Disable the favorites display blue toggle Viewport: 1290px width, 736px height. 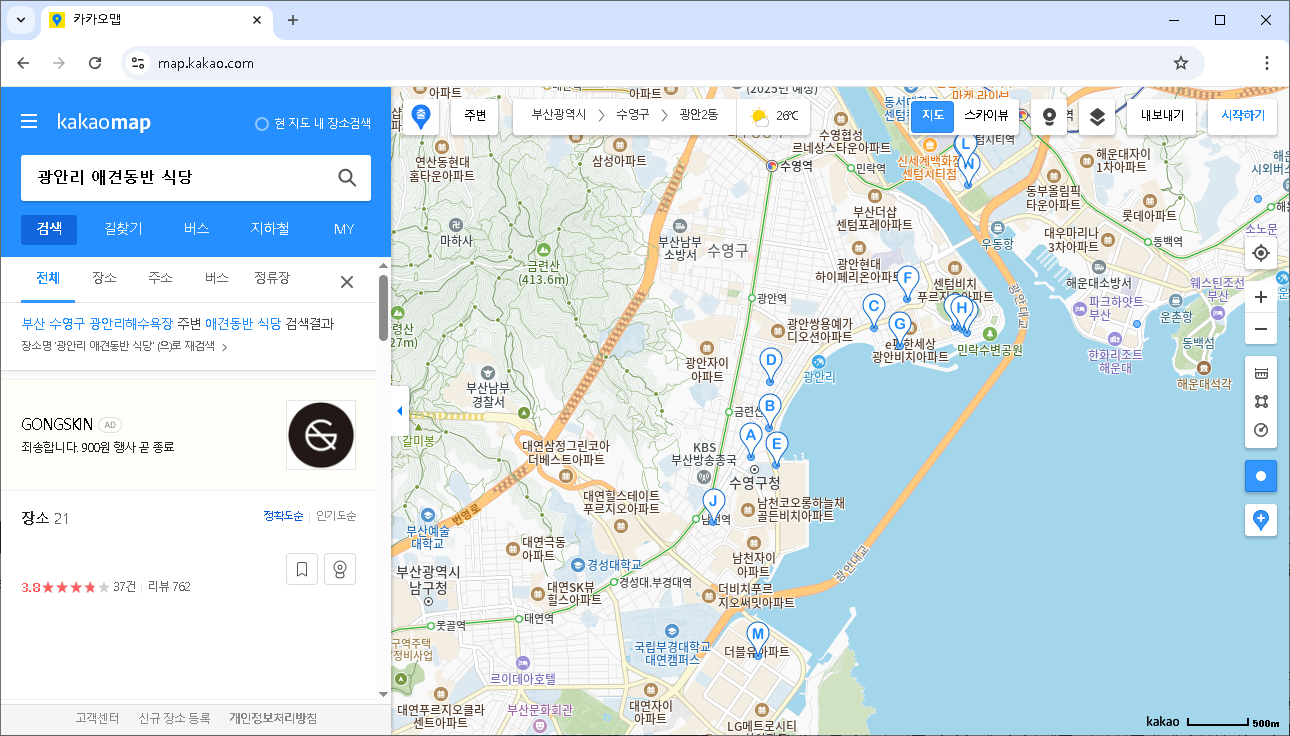[x=1261, y=476]
